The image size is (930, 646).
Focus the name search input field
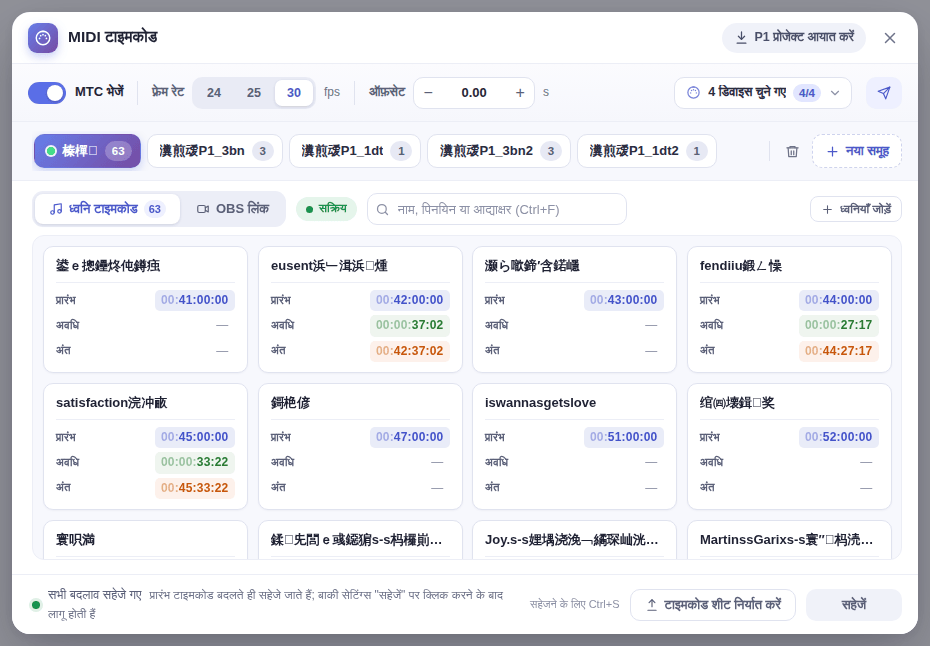(497, 209)
